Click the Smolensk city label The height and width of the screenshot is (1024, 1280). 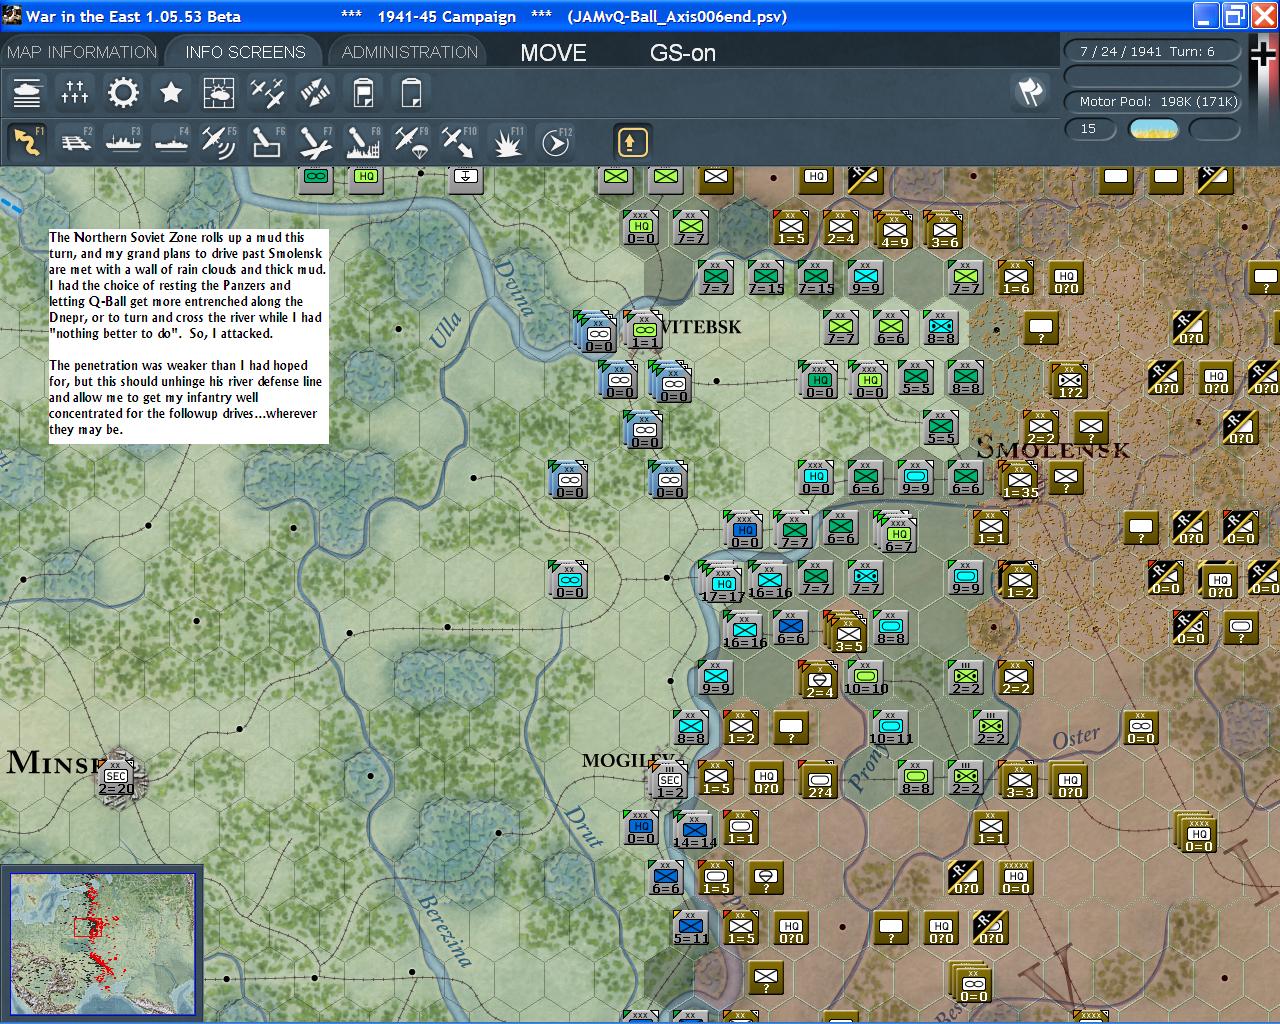1052,449
